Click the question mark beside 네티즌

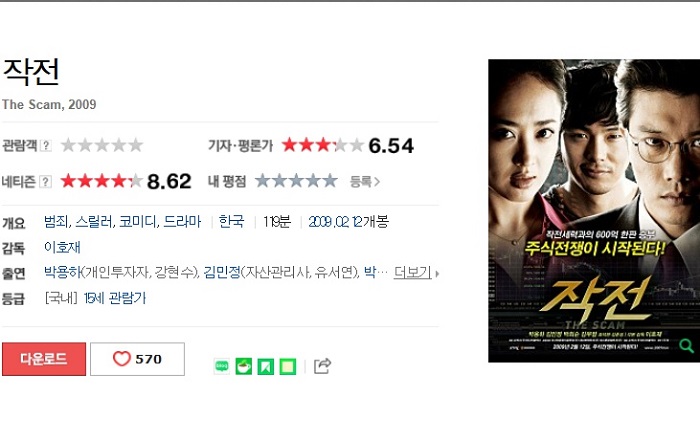pyautogui.click(x=46, y=182)
